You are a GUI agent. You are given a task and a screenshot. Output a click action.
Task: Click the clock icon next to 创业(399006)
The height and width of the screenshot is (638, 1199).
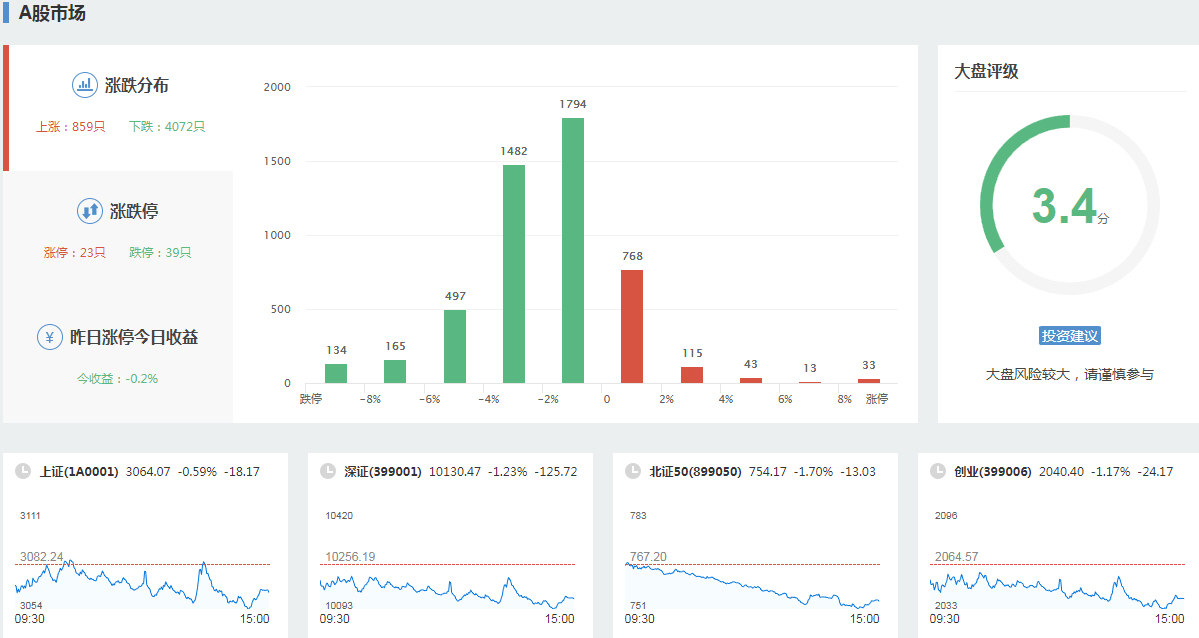937,471
